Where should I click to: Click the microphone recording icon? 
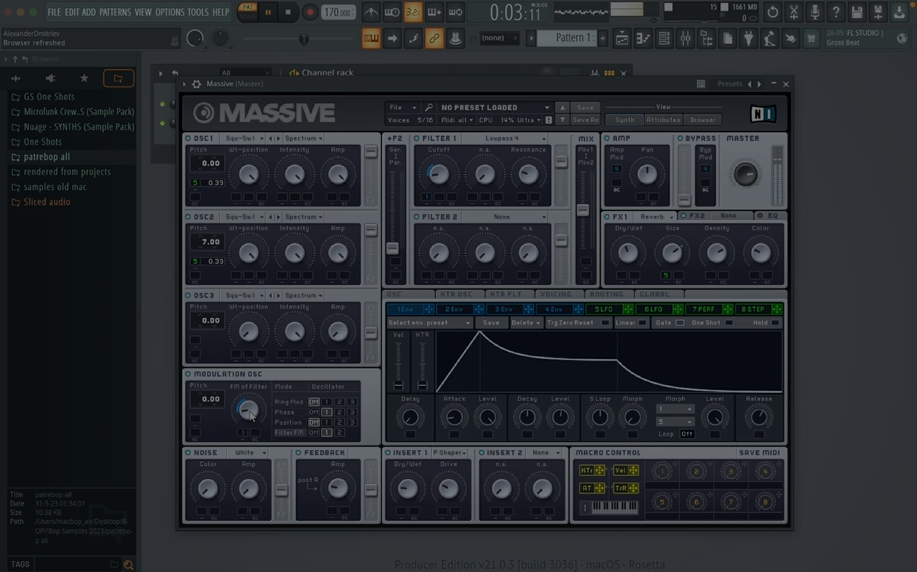(x=815, y=12)
